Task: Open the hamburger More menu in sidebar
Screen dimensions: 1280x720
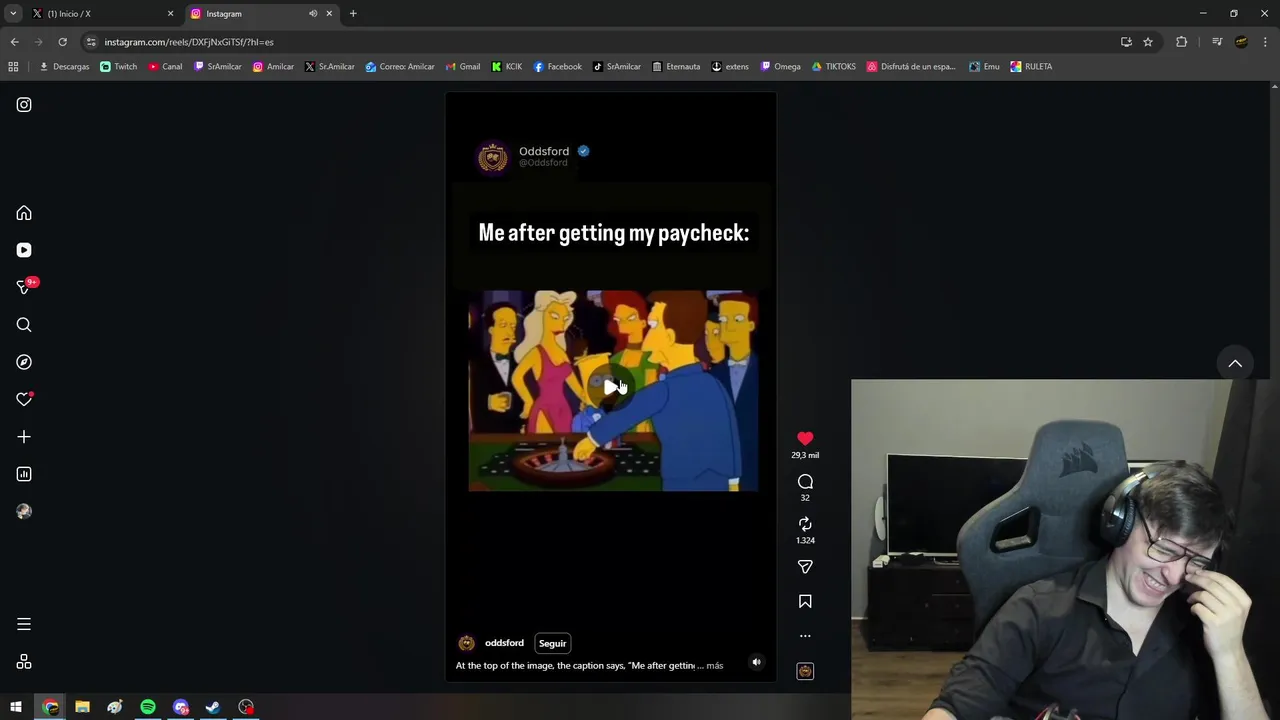Action: (24, 624)
